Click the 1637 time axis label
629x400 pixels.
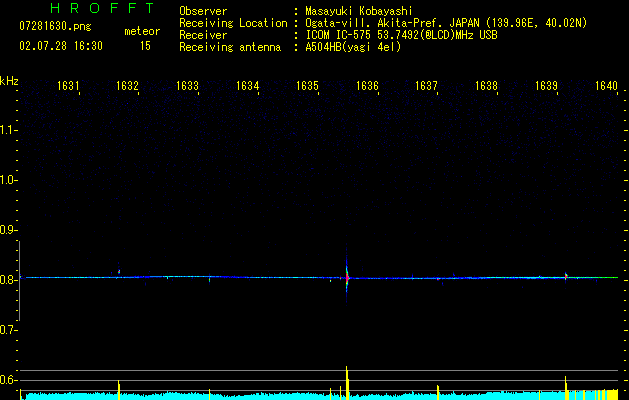tap(426, 85)
